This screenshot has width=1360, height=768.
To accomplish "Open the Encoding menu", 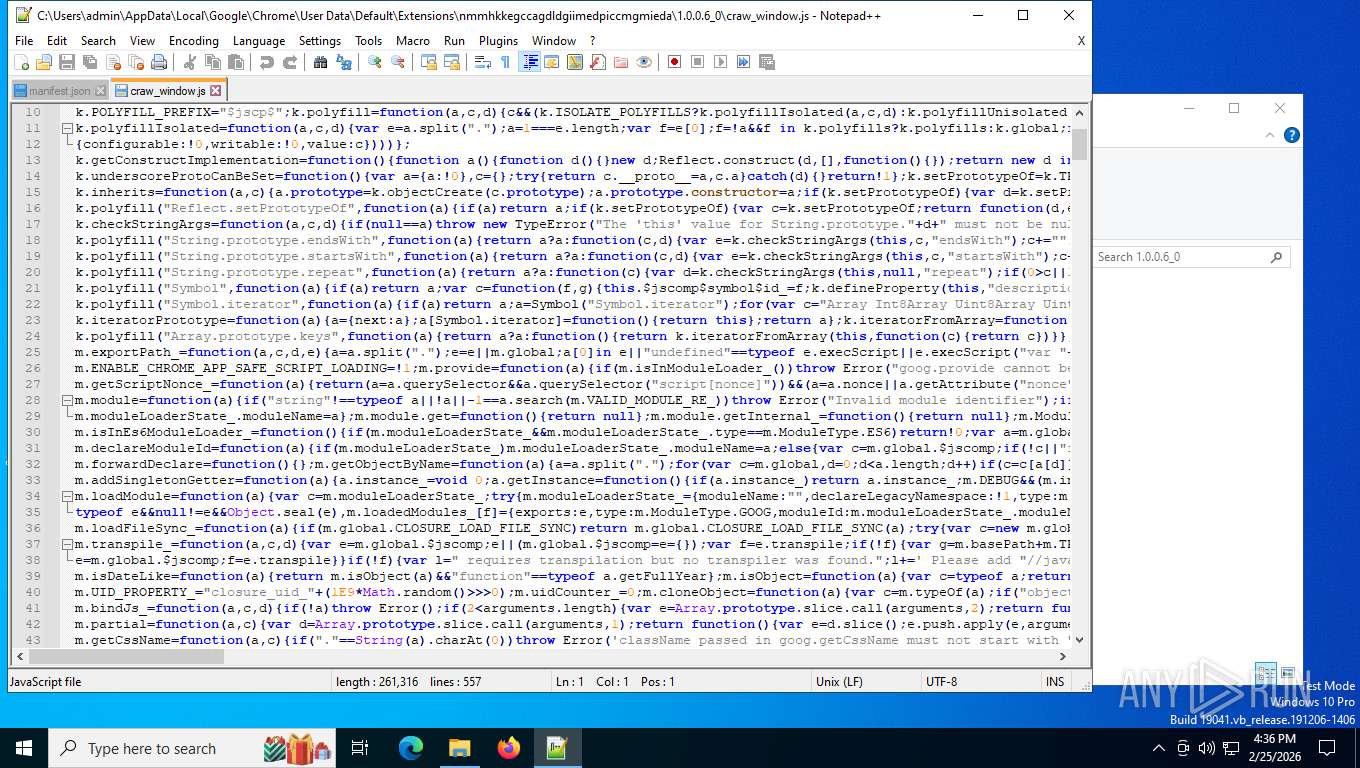I will click(194, 41).
